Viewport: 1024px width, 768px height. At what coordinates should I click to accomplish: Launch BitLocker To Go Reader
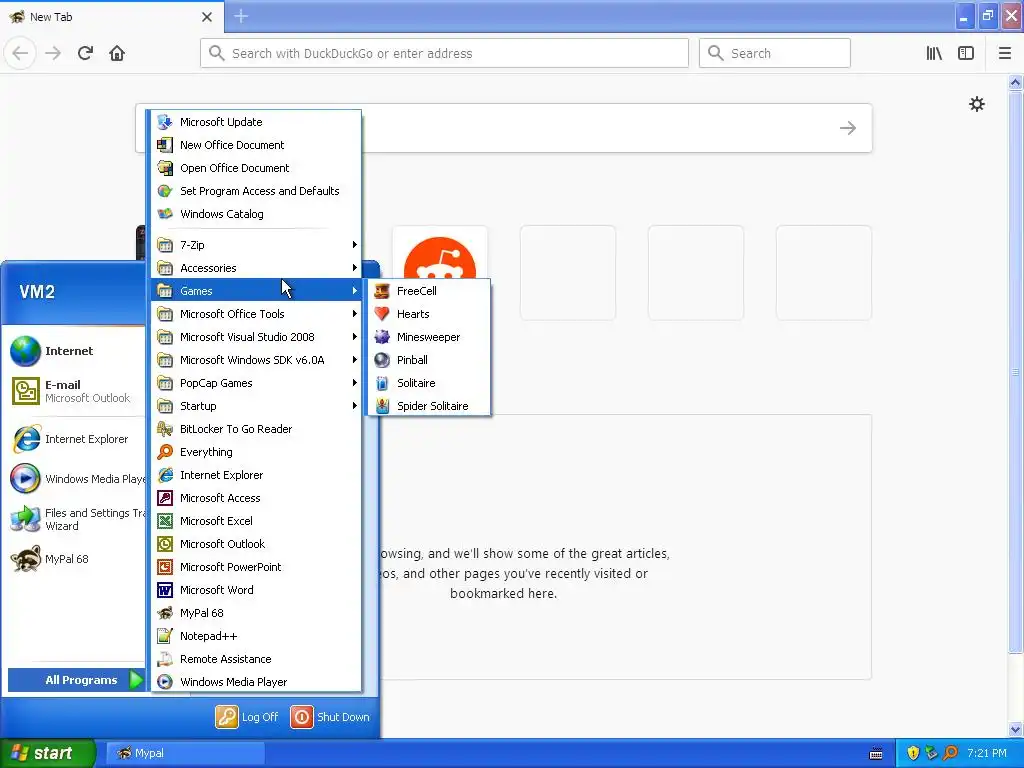tap(256, 429)
